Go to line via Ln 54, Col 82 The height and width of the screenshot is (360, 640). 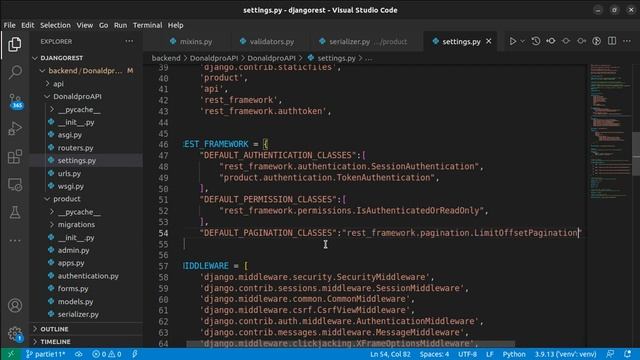coord(390,354)
